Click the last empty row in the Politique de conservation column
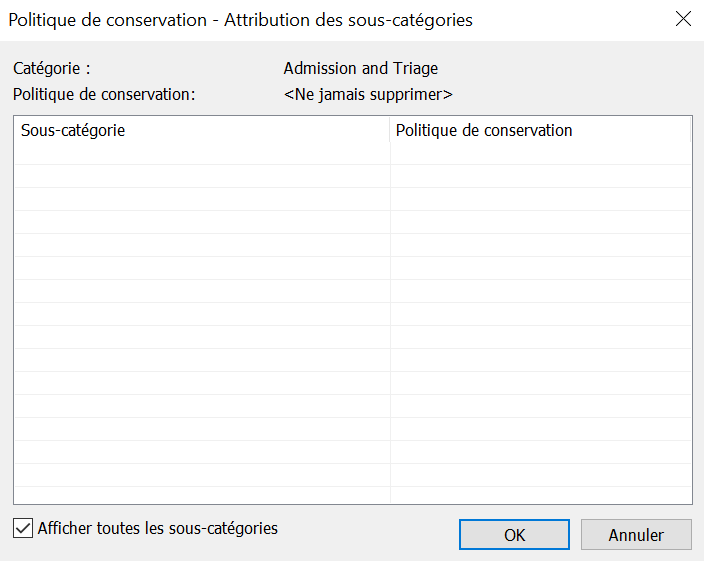The image size is (704, 561). pyautogui.click(x=540, y=497)
